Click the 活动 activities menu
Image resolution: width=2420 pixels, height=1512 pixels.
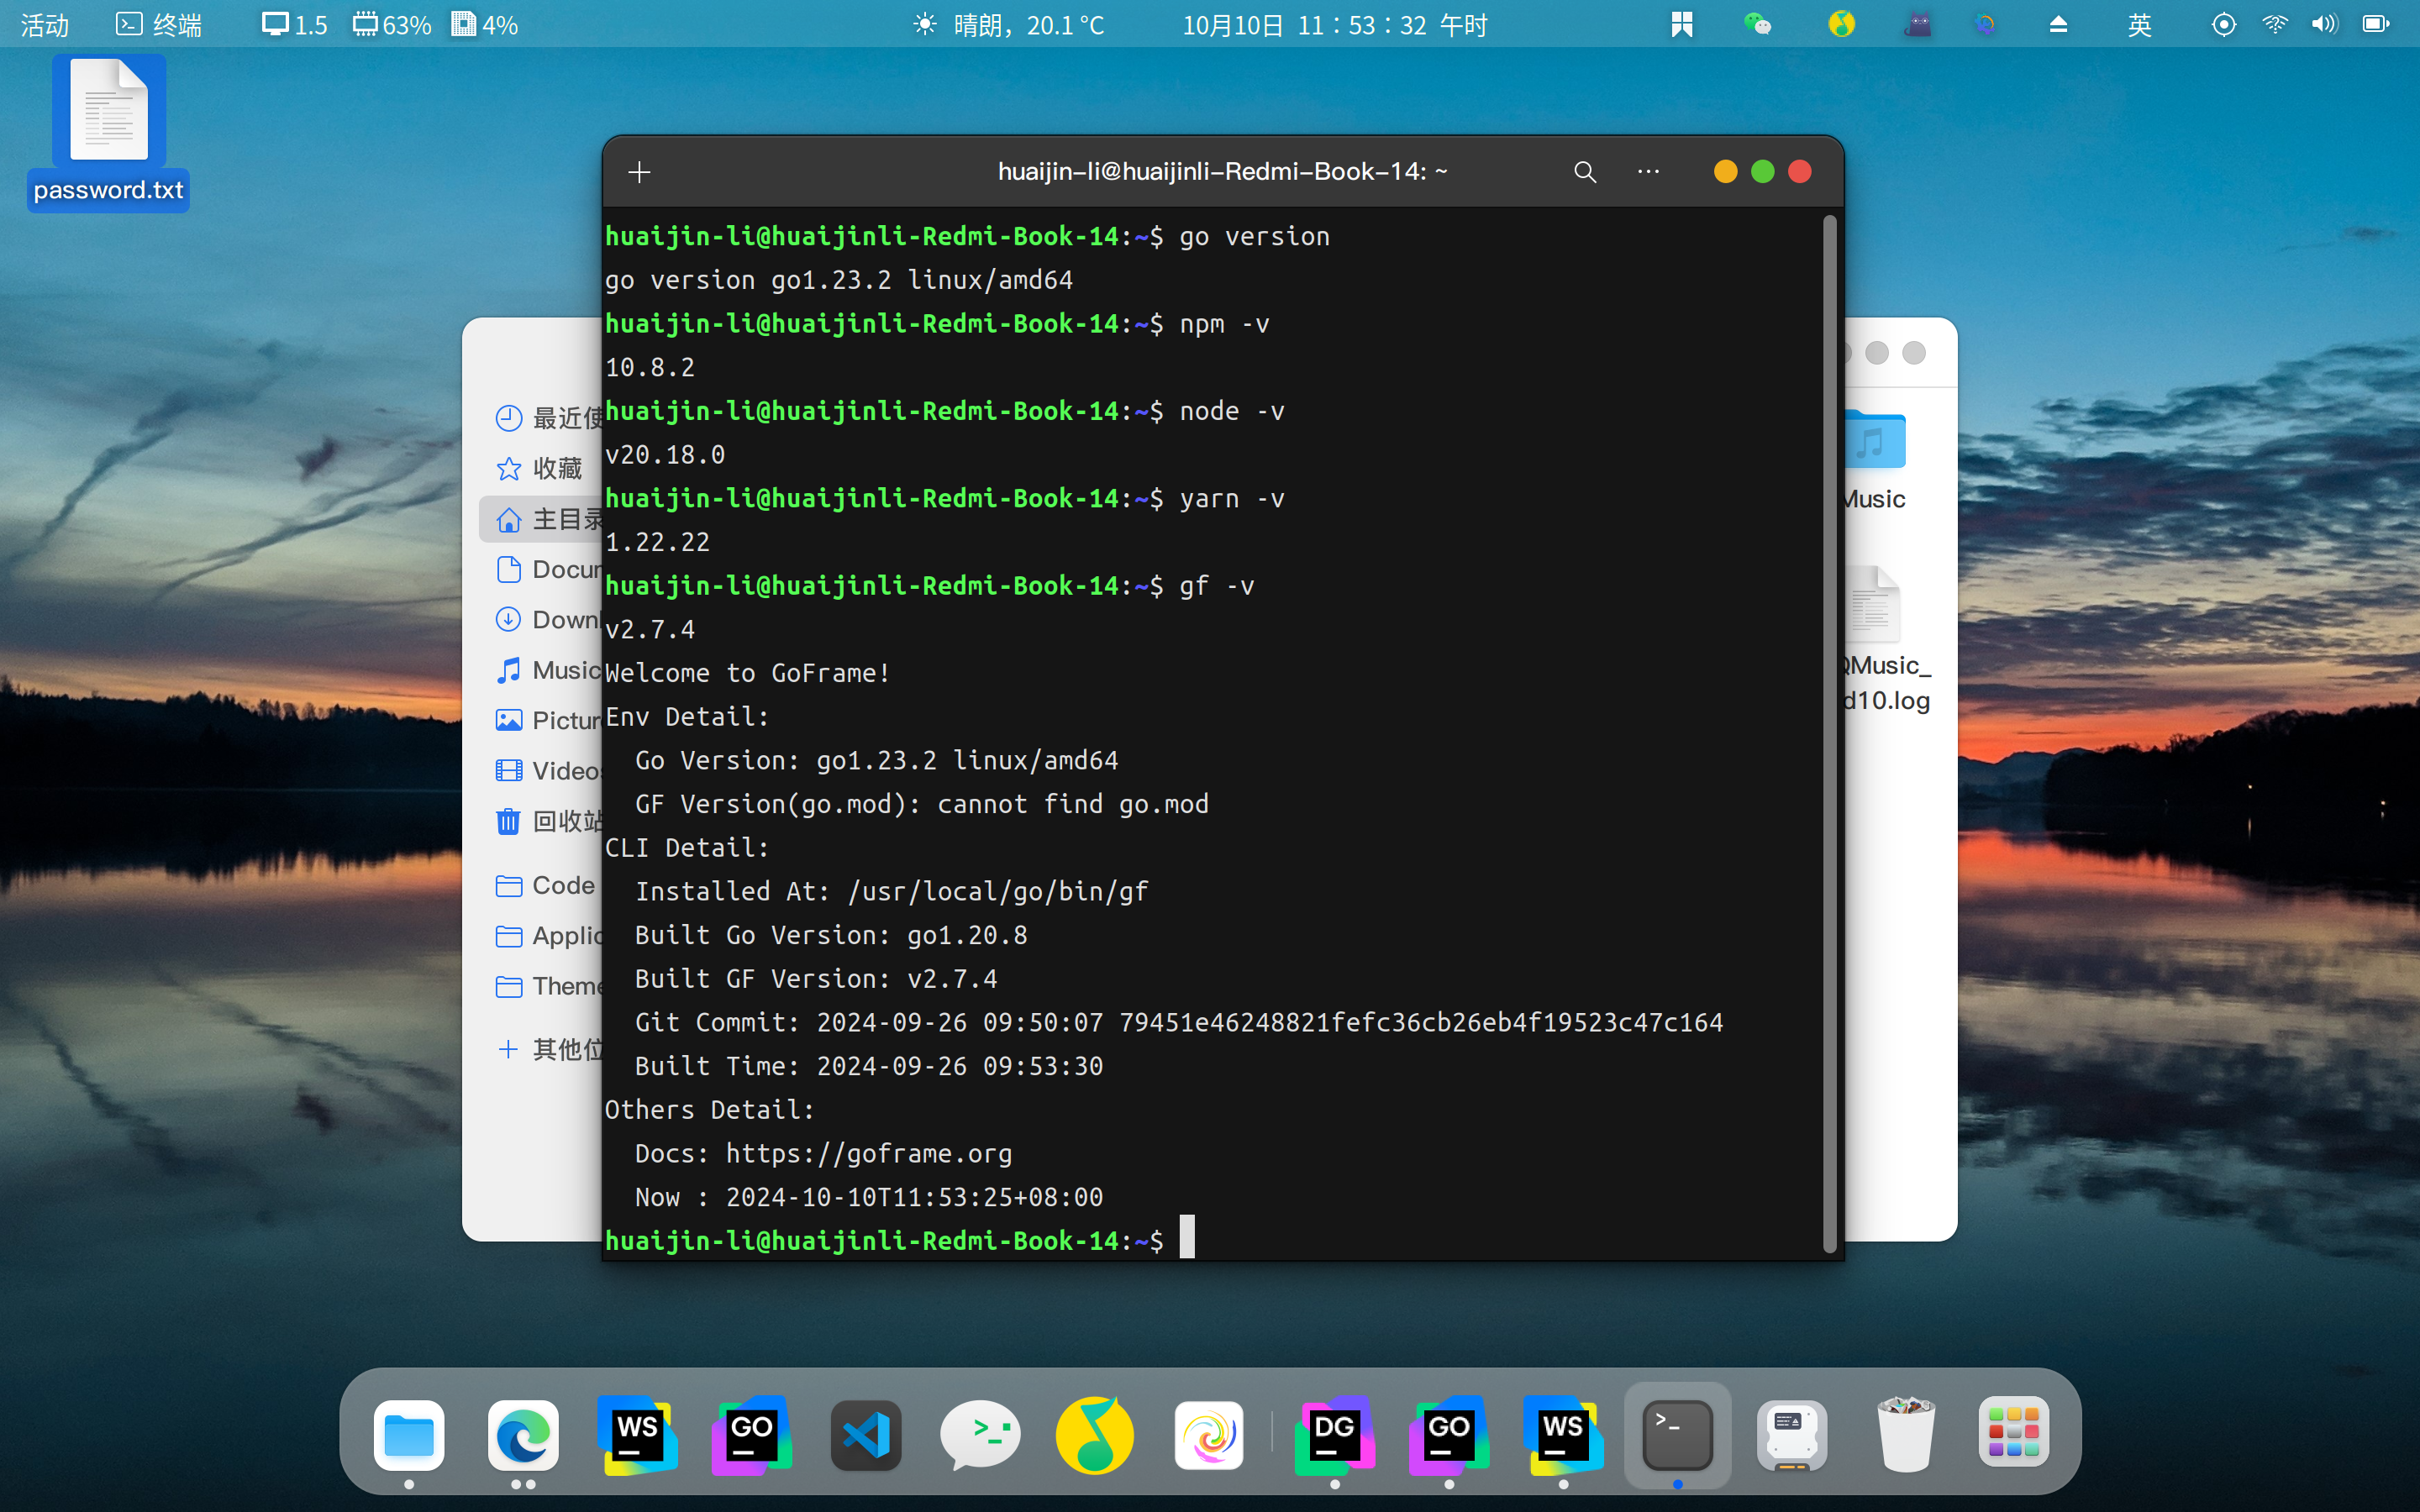pos(45,25)
